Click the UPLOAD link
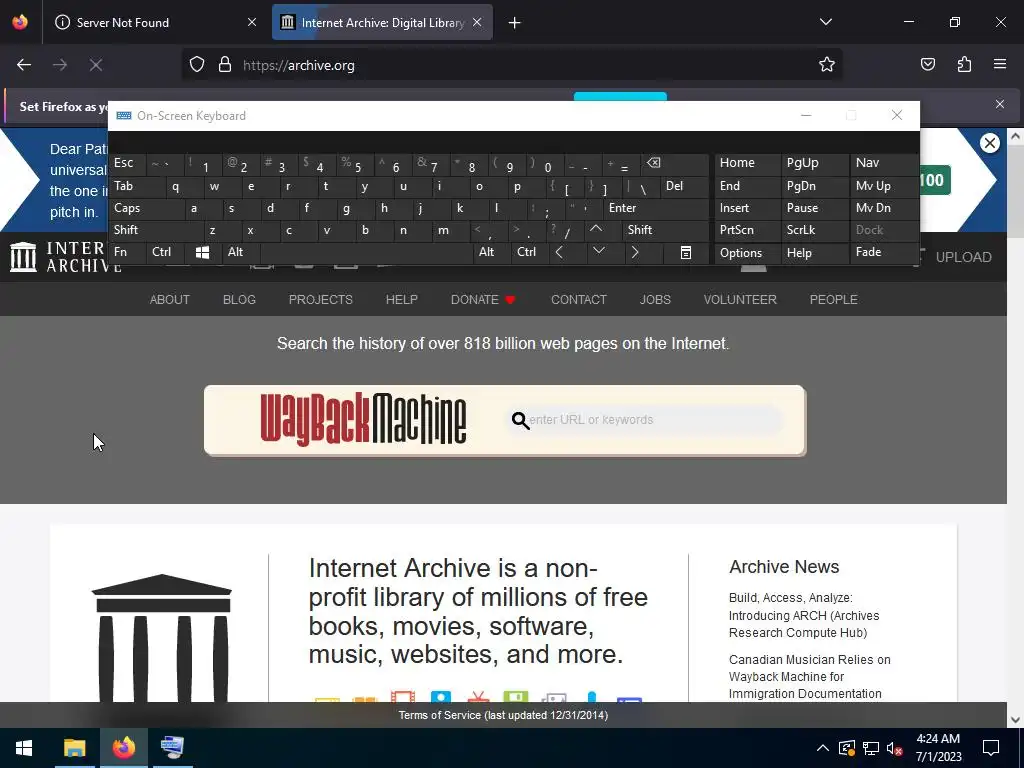The width and height of the screenshot is (1024, 768). point(963,257)
